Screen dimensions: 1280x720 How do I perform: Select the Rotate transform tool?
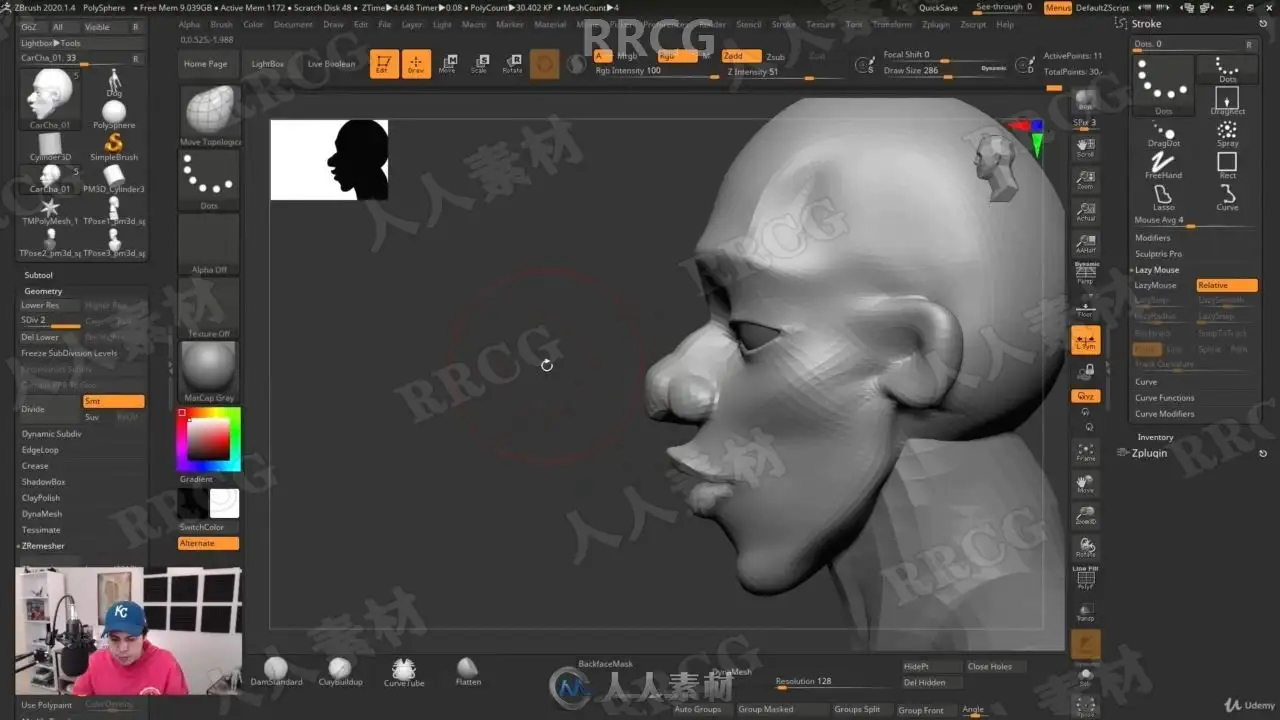(x=512, y=64)
